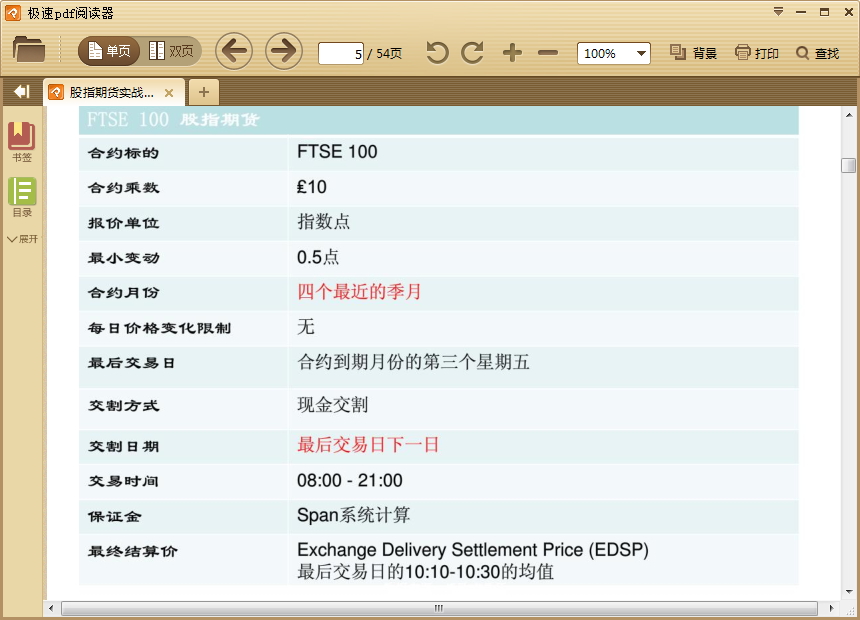Collapse the sidebar with the arrow icon
Screen dimensions: 860x620
tap(22, 92)
